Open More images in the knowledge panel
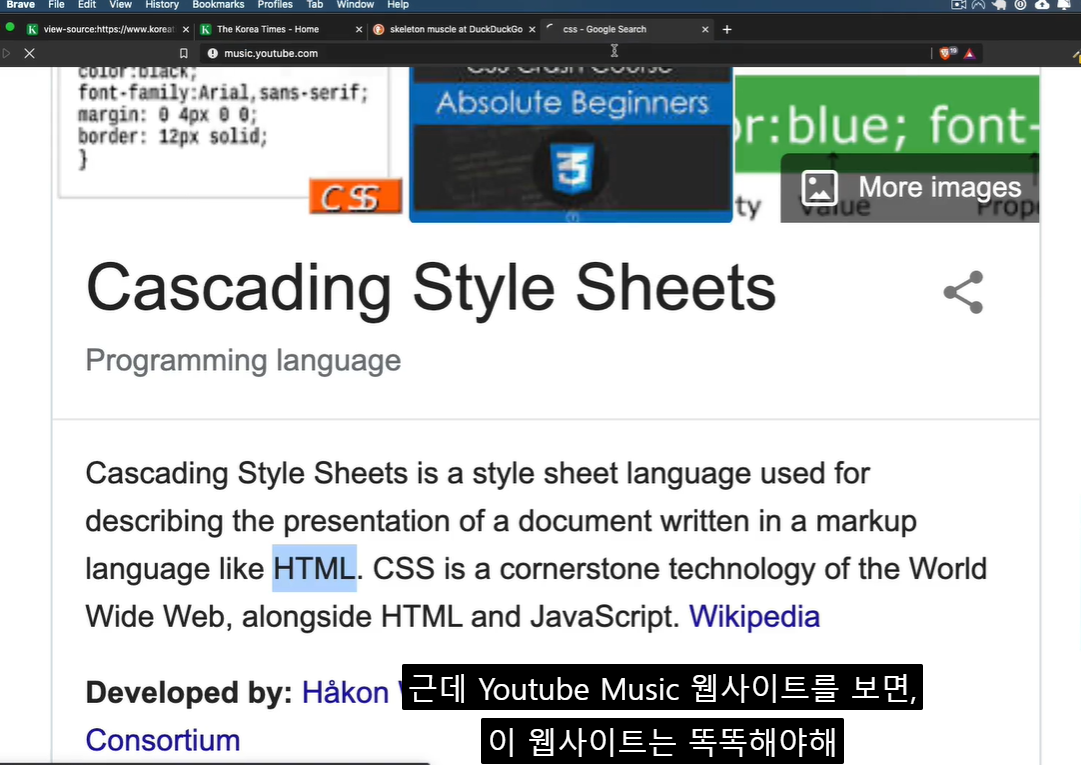1081x765 pixels. 910,187
